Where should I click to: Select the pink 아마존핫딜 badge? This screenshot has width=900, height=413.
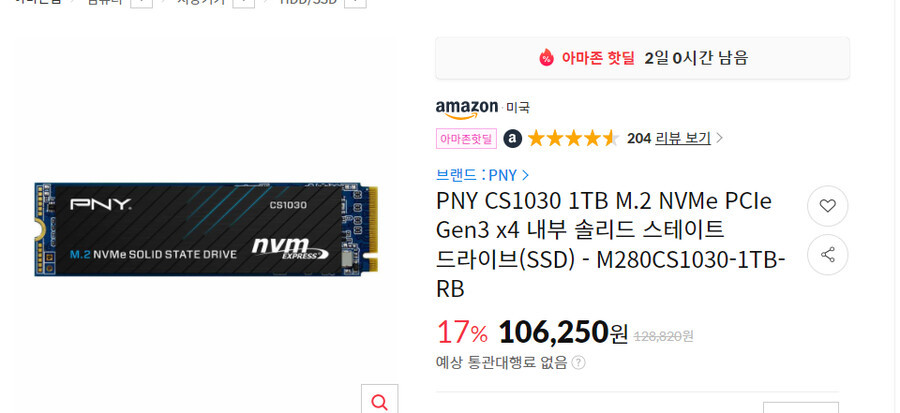[x=466, y=138]
